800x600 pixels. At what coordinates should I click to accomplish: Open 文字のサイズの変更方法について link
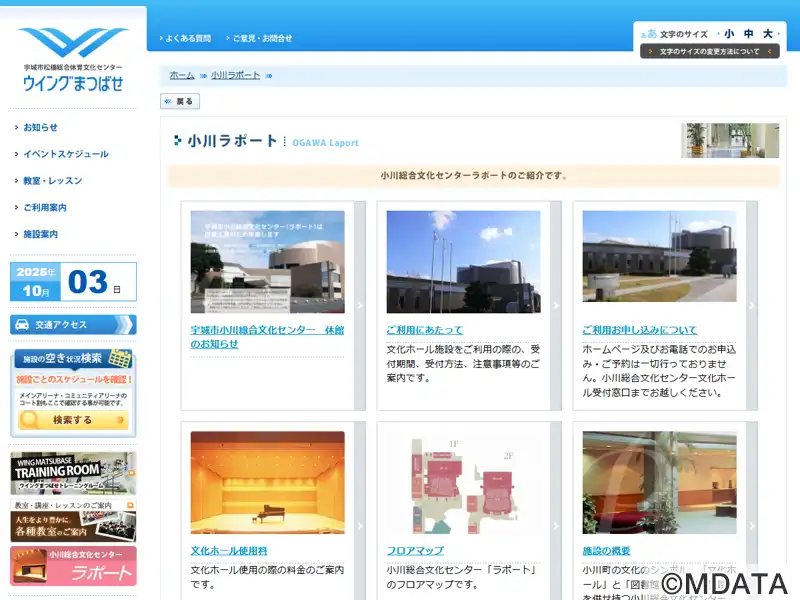(x=710, y=51)
